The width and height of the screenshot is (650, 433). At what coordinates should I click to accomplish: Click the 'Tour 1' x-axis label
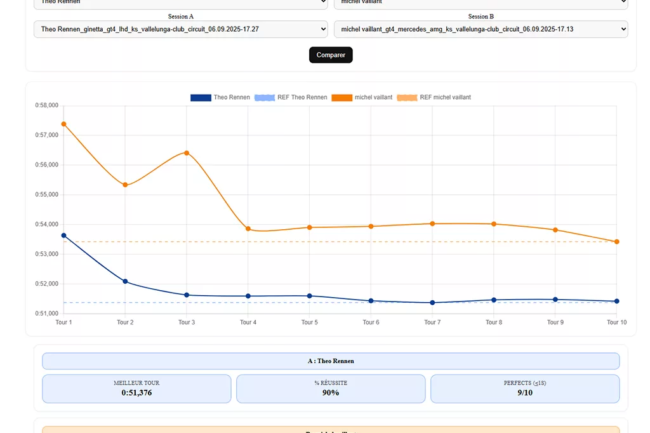64,322
